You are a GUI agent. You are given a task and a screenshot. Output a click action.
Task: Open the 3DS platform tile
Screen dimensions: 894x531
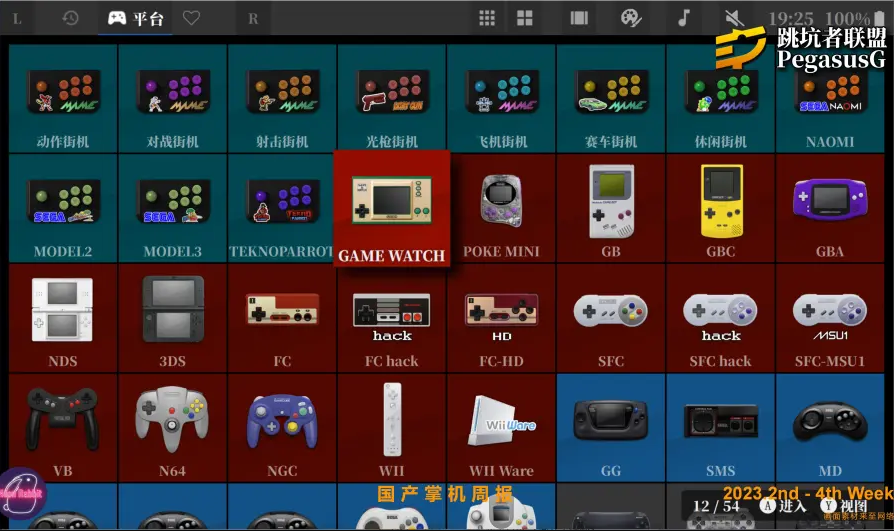173,318
